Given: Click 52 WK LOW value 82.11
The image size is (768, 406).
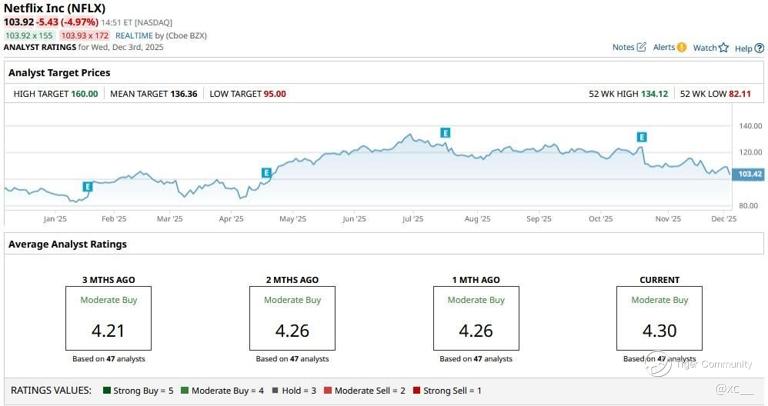Looking at the screenshot, I should click(x=740, y=94).
